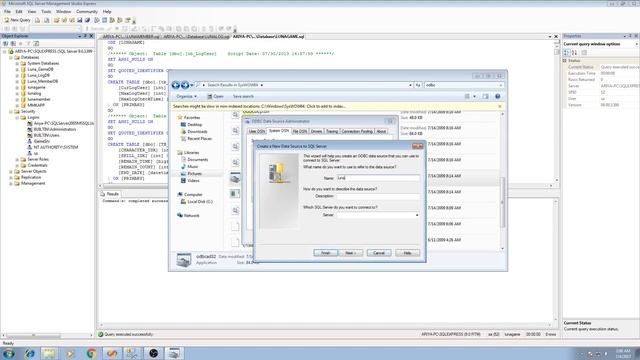Viewport: 640px width, 360px height.
Task: Collapse the Databases tree node
Action: click(11, 58)
